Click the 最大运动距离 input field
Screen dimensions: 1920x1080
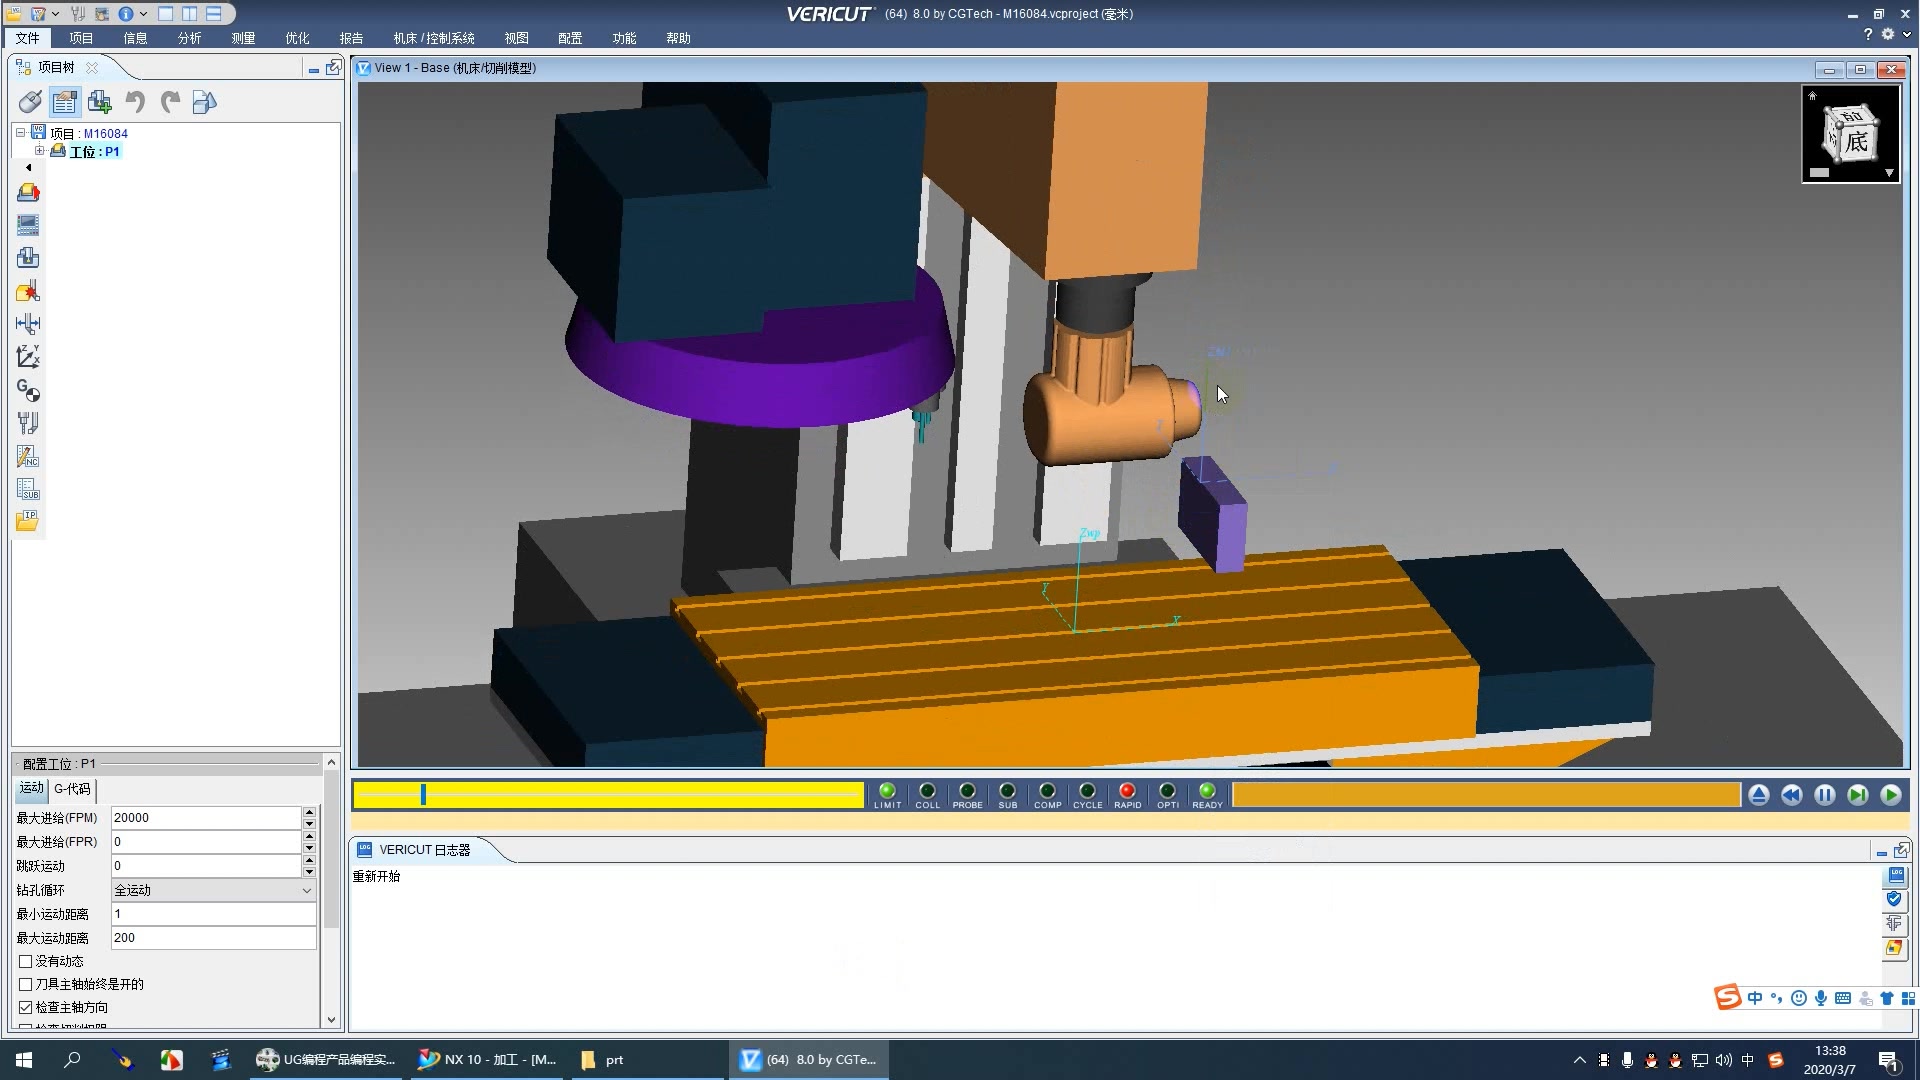tap(213, 938)
